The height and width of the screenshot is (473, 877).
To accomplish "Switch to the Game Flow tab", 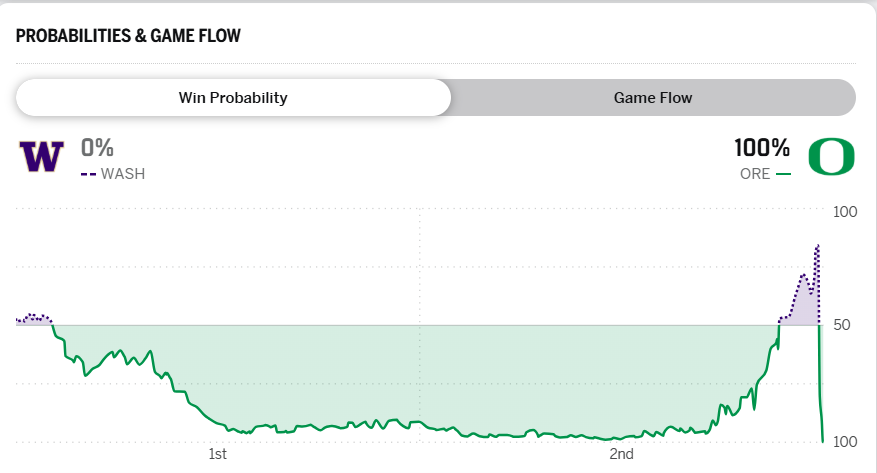I will coord(652,98).
